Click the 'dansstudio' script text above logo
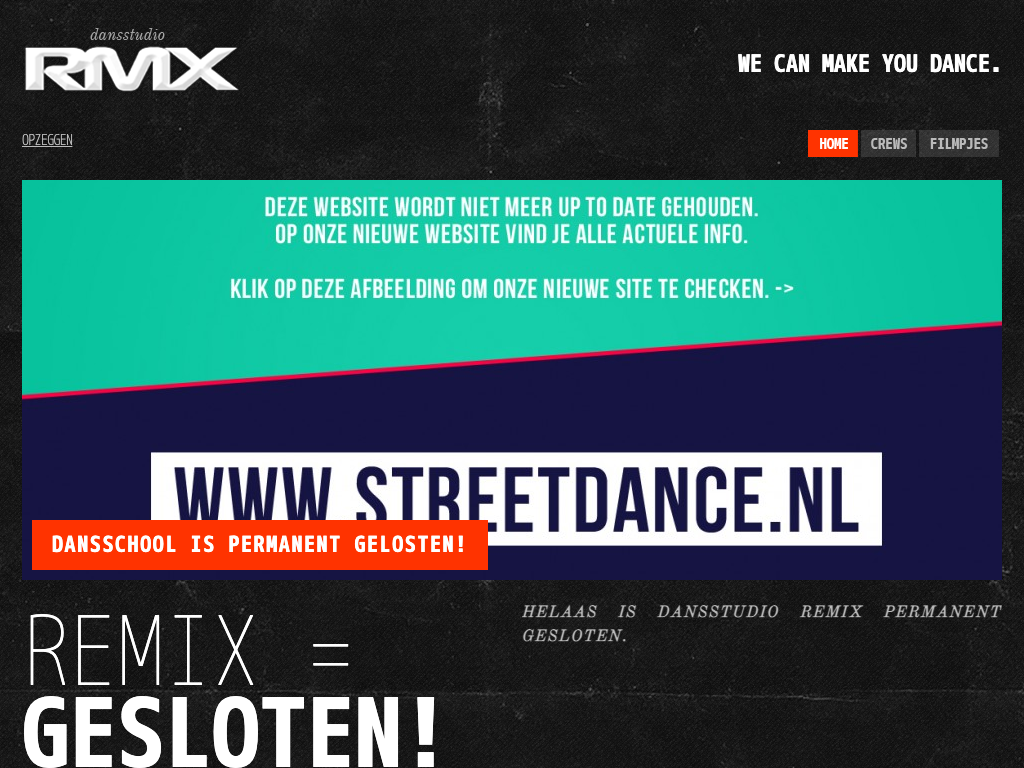This screenshot has width=1024, height=768. tap(127, 35)
